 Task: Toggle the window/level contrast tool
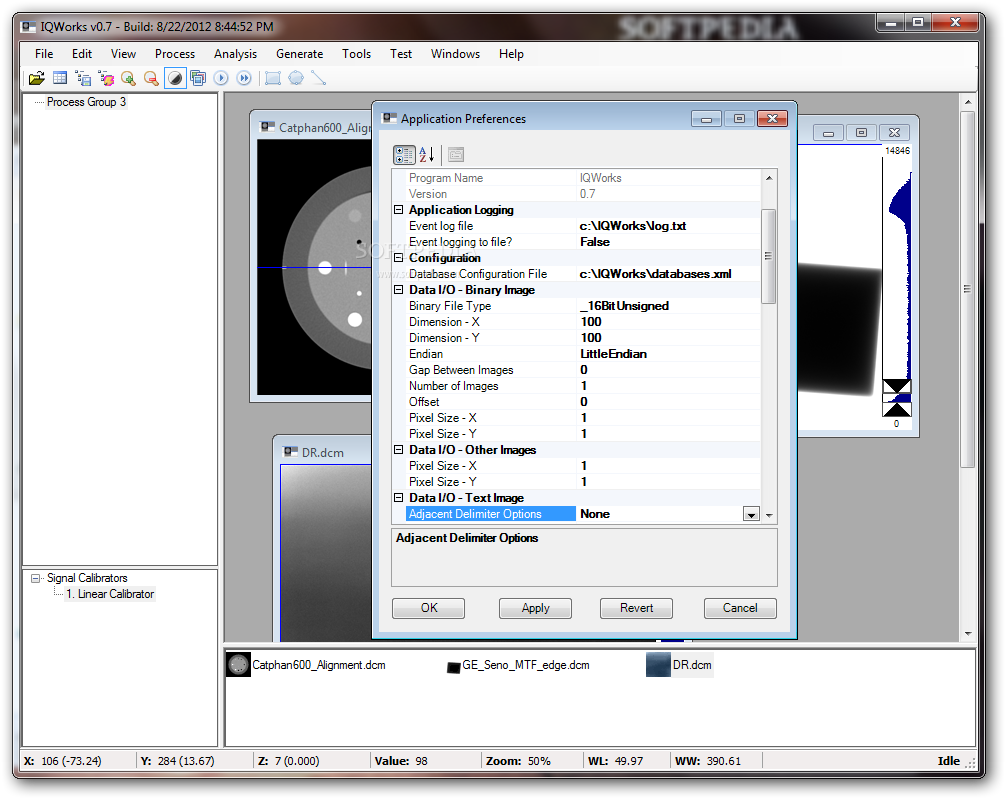(175, 78)
